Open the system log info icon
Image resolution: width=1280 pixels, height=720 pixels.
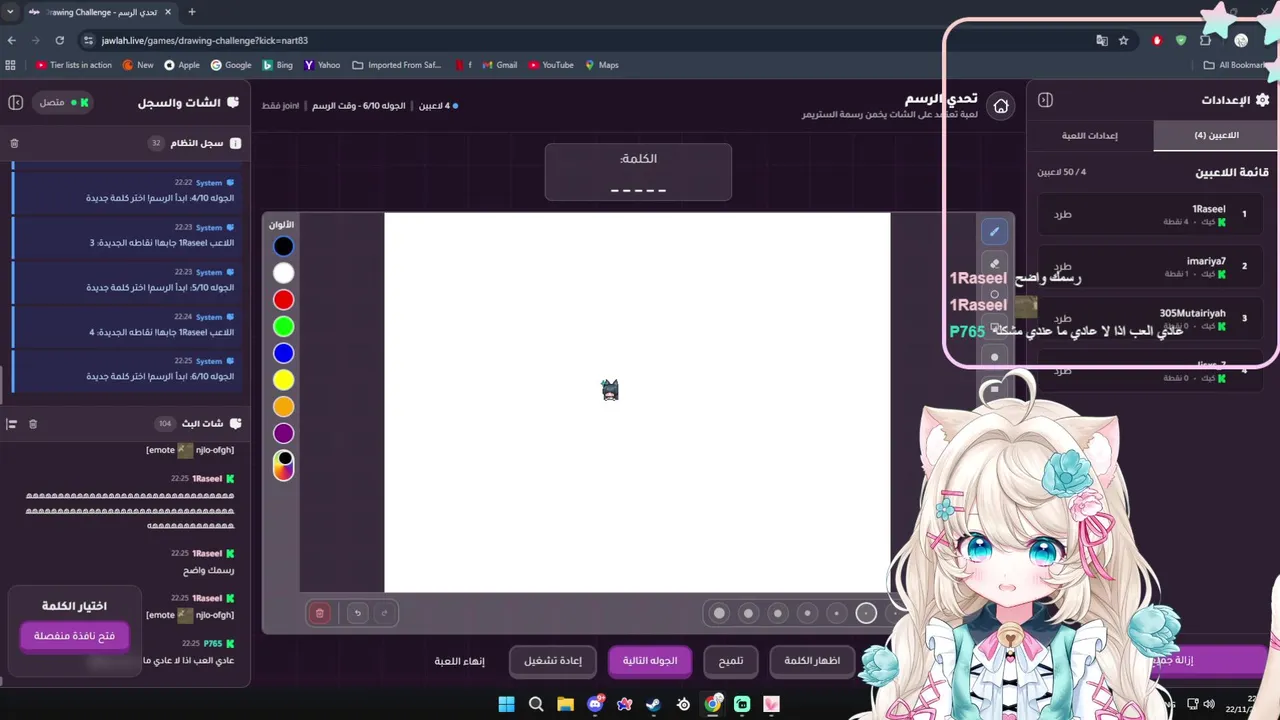tap(235, 143)
